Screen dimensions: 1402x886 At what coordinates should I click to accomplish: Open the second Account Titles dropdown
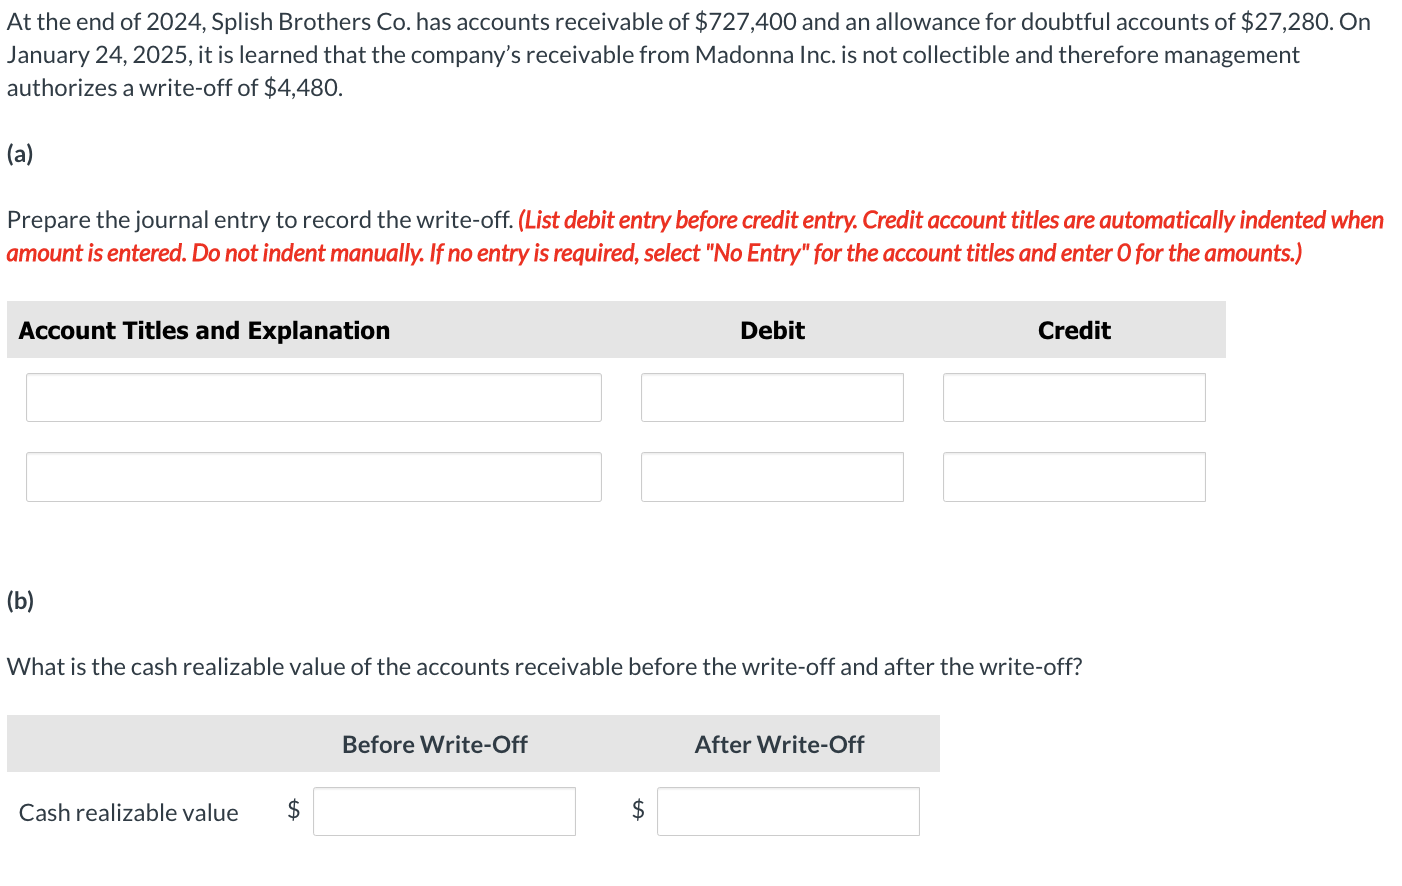coord(313,477)
